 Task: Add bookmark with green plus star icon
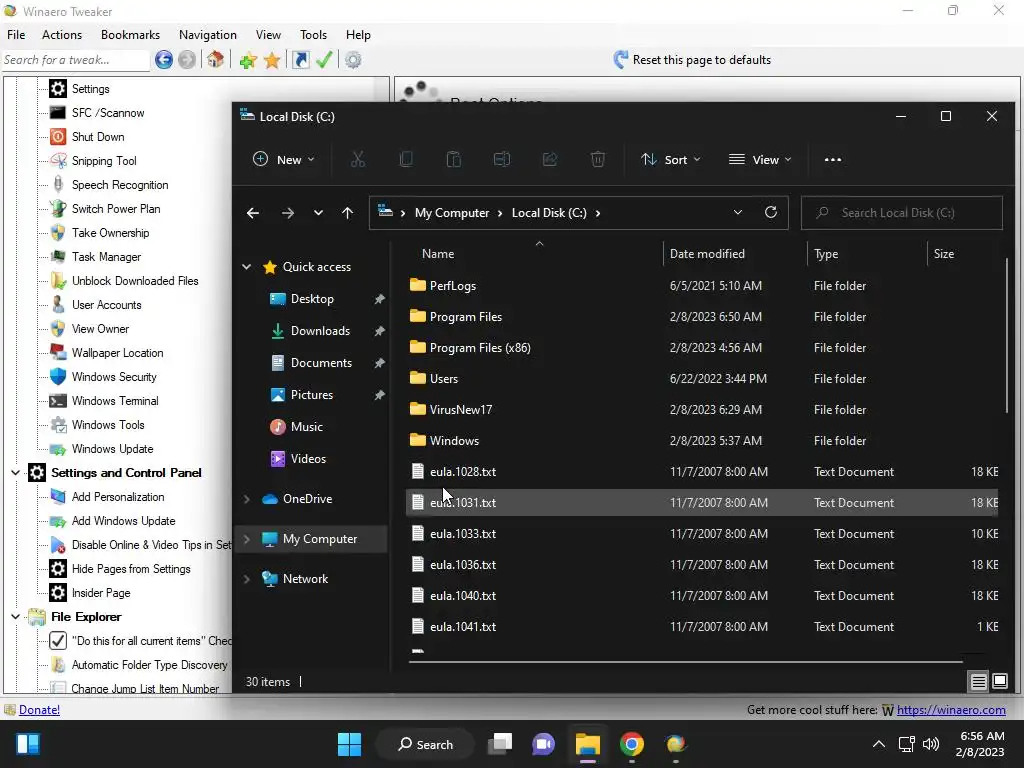point(248,60)
